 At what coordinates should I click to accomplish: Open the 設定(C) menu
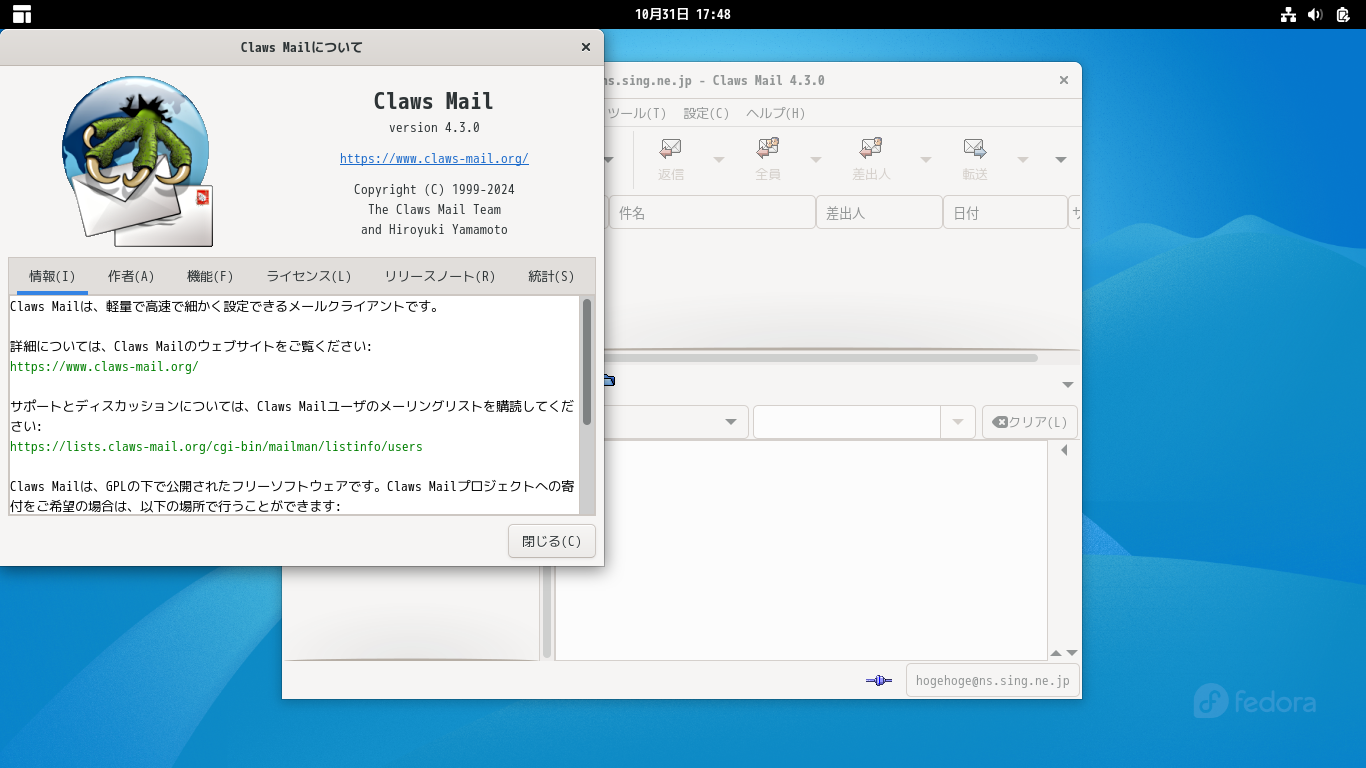(x=706, y=113)
